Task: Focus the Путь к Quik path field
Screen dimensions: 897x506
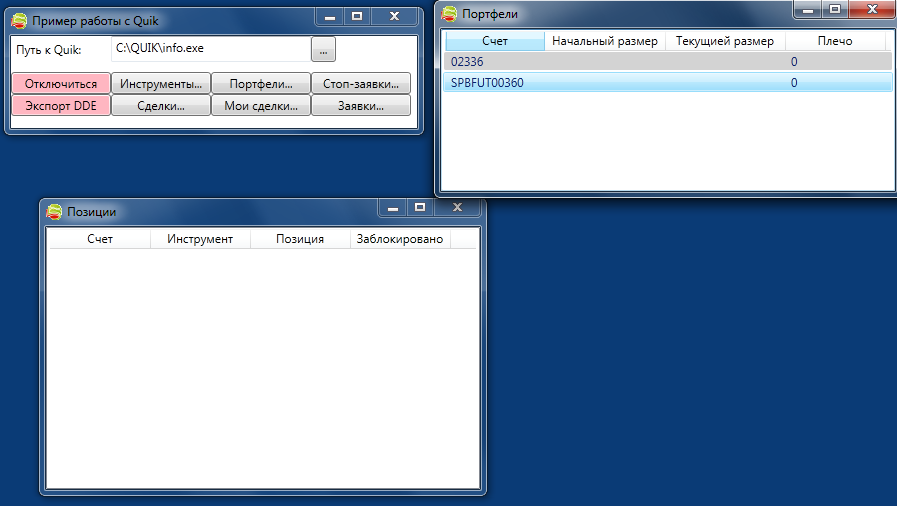Action: pyautogui.click(x=211, y=49)
